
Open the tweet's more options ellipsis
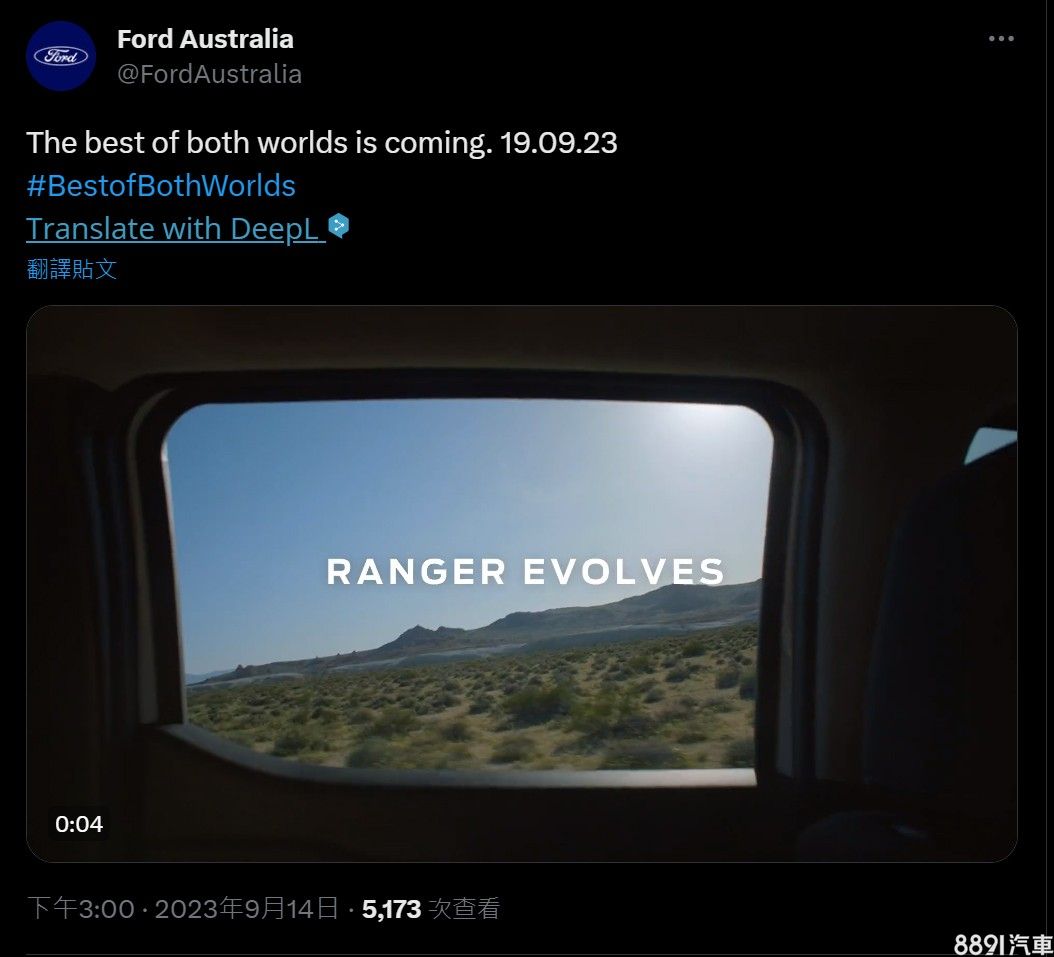1001,39
